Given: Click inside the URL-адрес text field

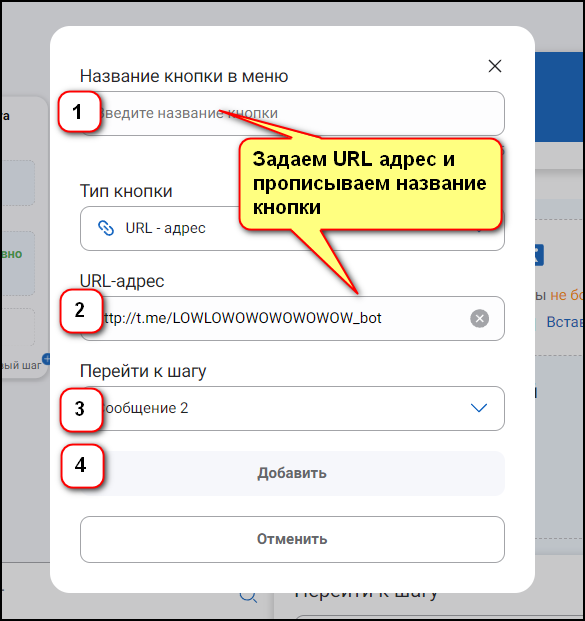Looking at the screenshot, I should click(x=292, y=318).
